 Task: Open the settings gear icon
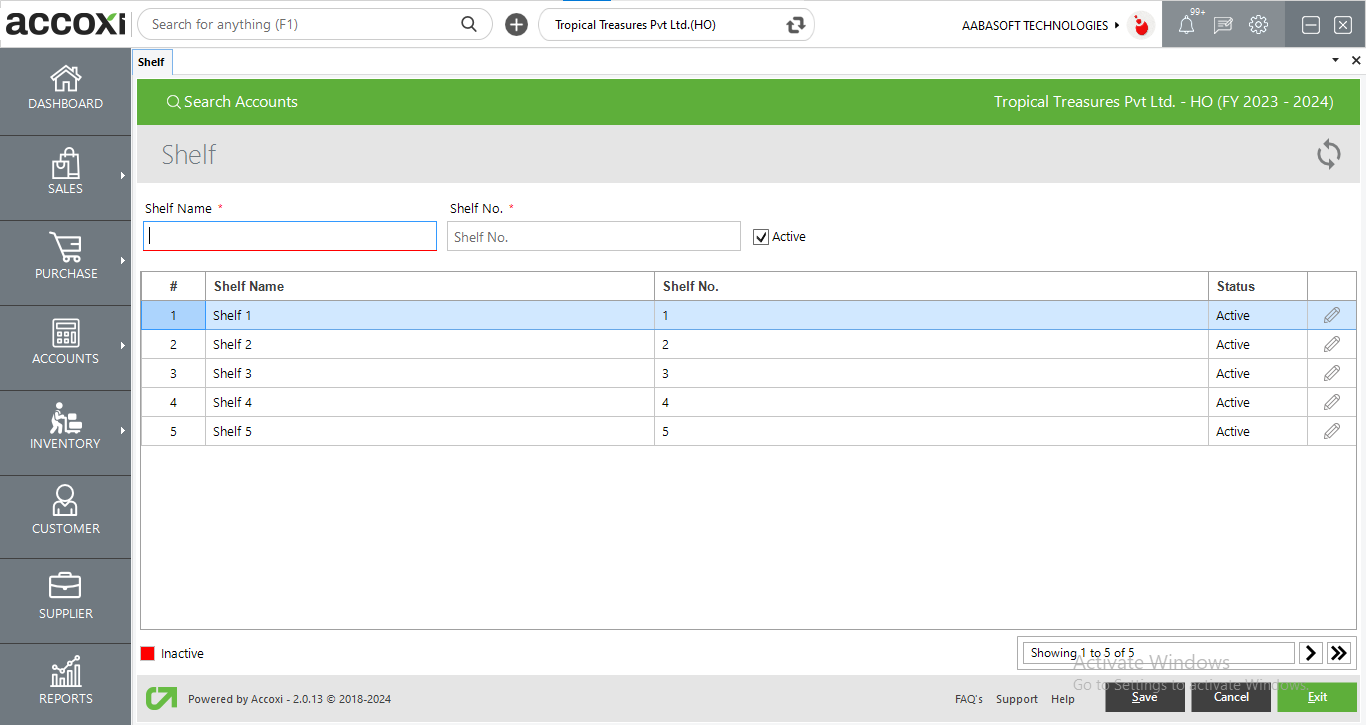1259,25
